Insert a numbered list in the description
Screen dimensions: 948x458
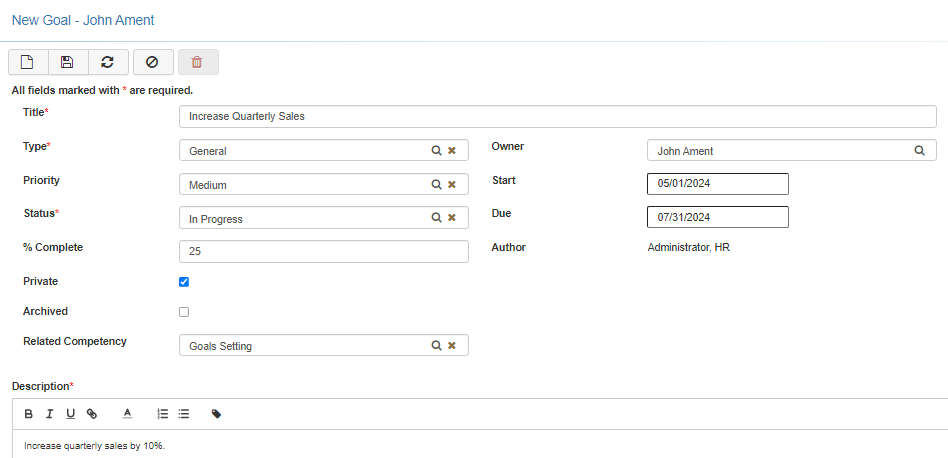(163, 413)
